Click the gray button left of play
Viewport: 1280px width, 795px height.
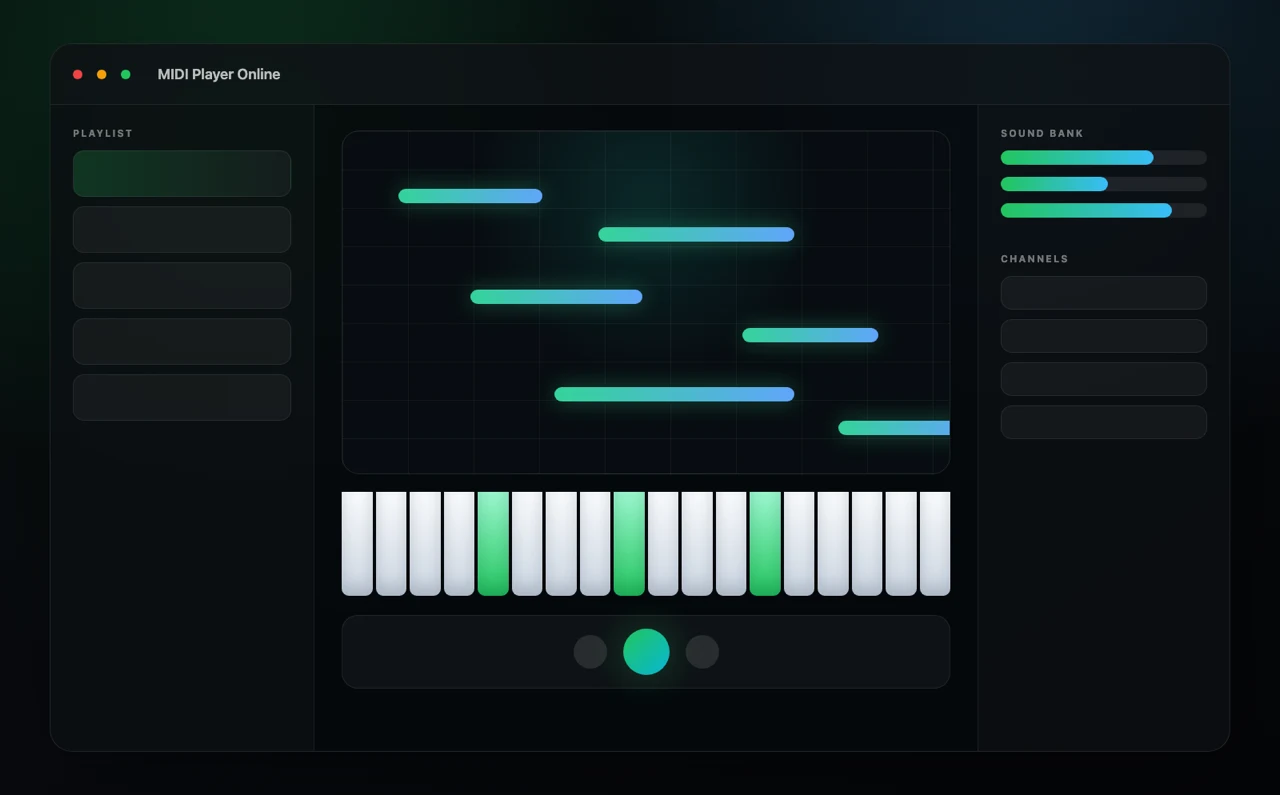pyautogui.click(x=590, y=652)
